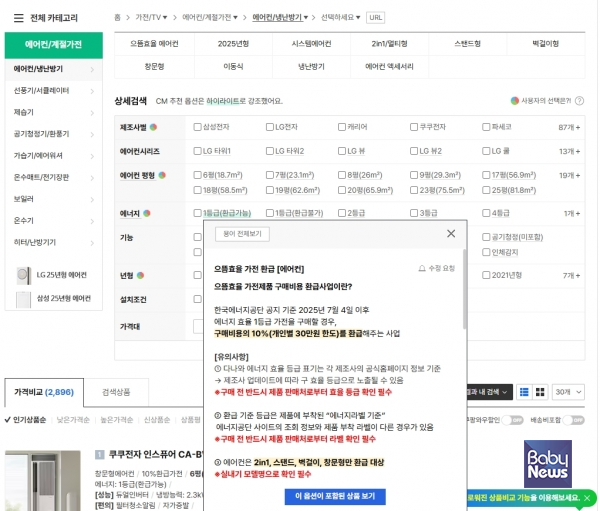The height and width of the screenshot is (511, 600).
Task: Select the 2in1/멀티형 category tab
Action: [x=390, y=44]
